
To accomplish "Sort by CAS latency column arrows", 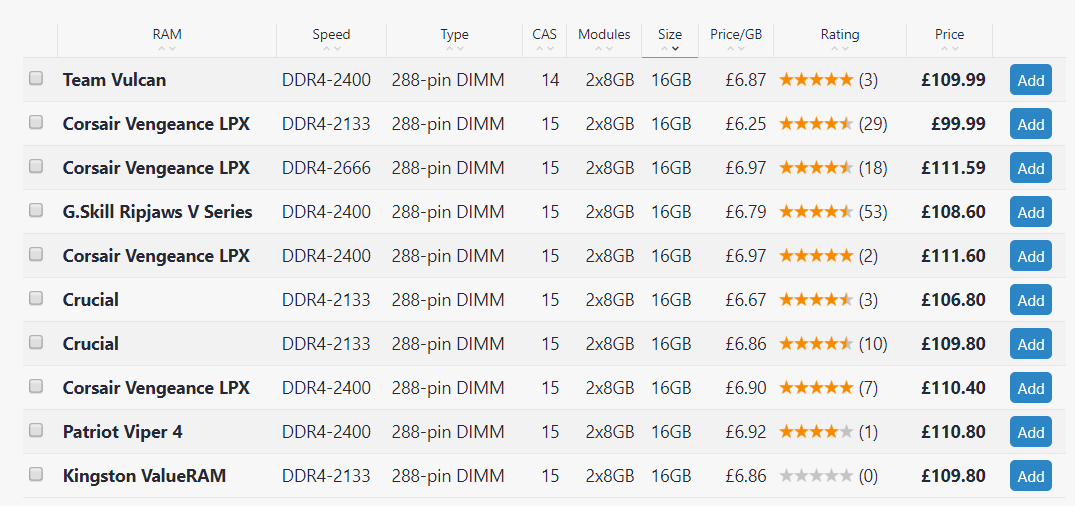I will pyautogui.click(x=544, y=49).
